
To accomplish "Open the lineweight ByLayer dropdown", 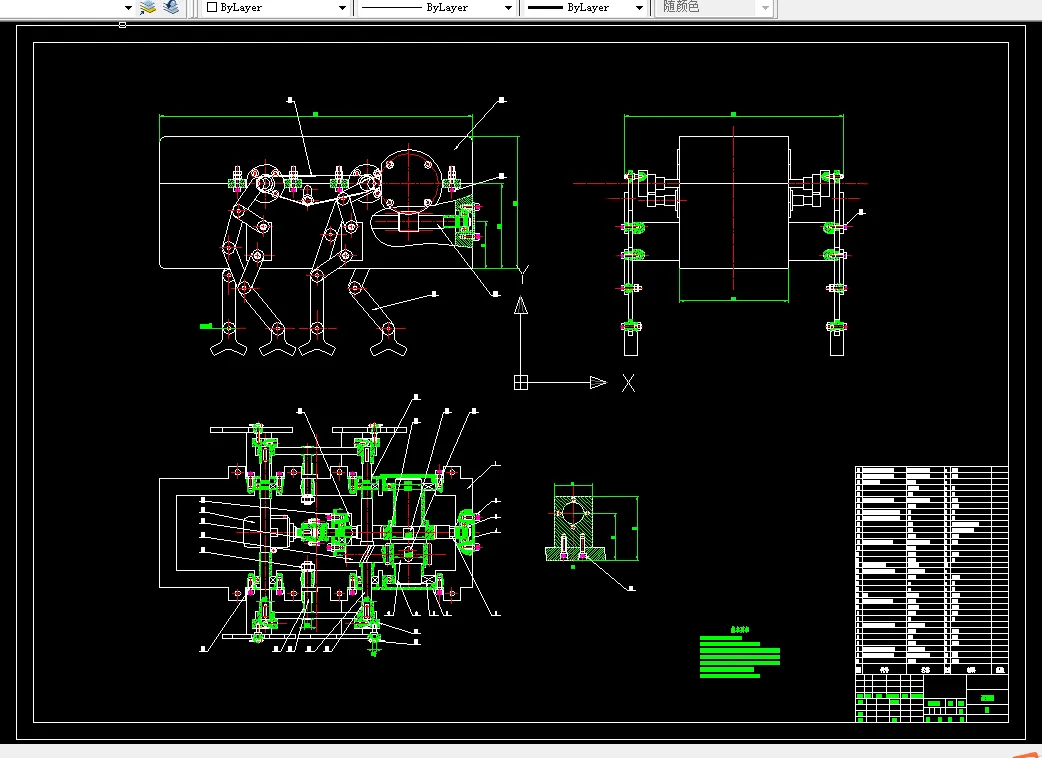I will pyautogui.click(x=585, y=7).
